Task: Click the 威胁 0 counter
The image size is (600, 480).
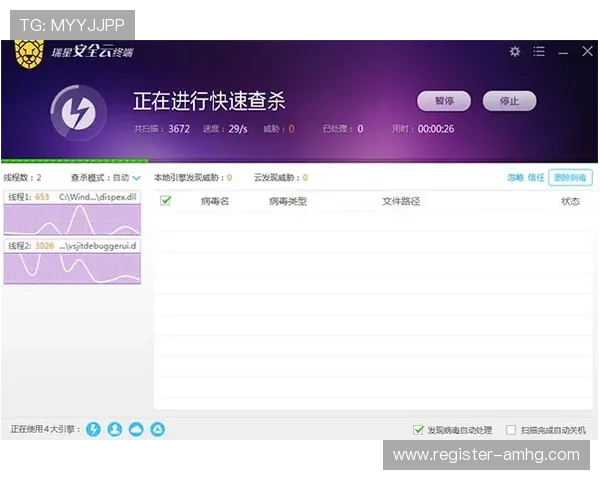Action: [279, 129]
